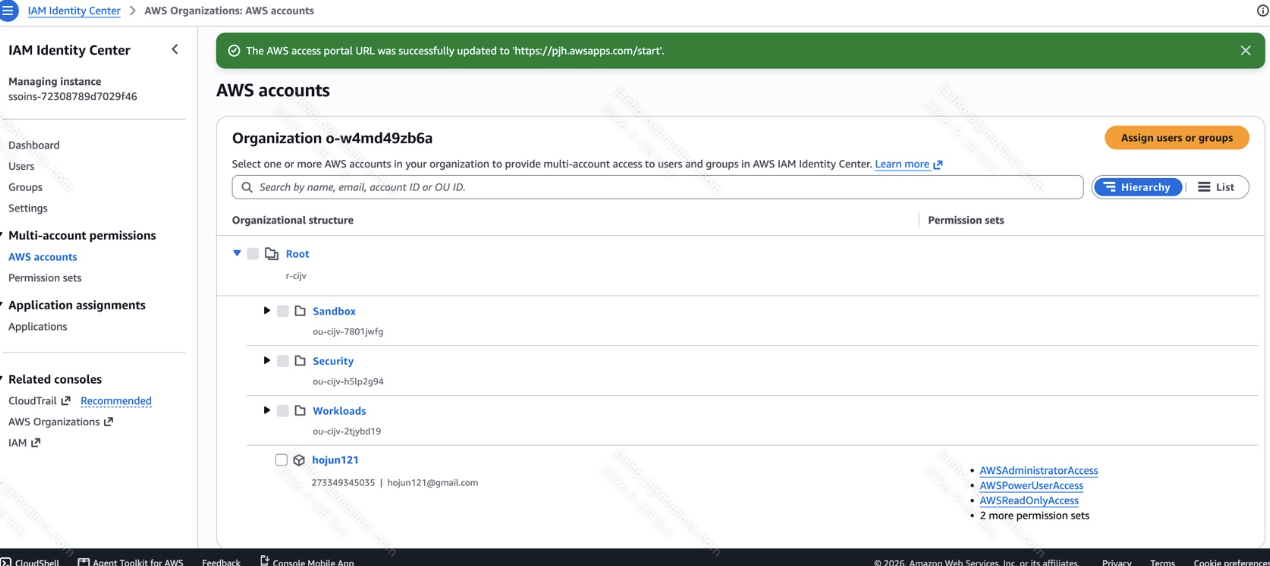Focus the account search field
This screenshot has width=1270, height=566.
coord(658,187)
